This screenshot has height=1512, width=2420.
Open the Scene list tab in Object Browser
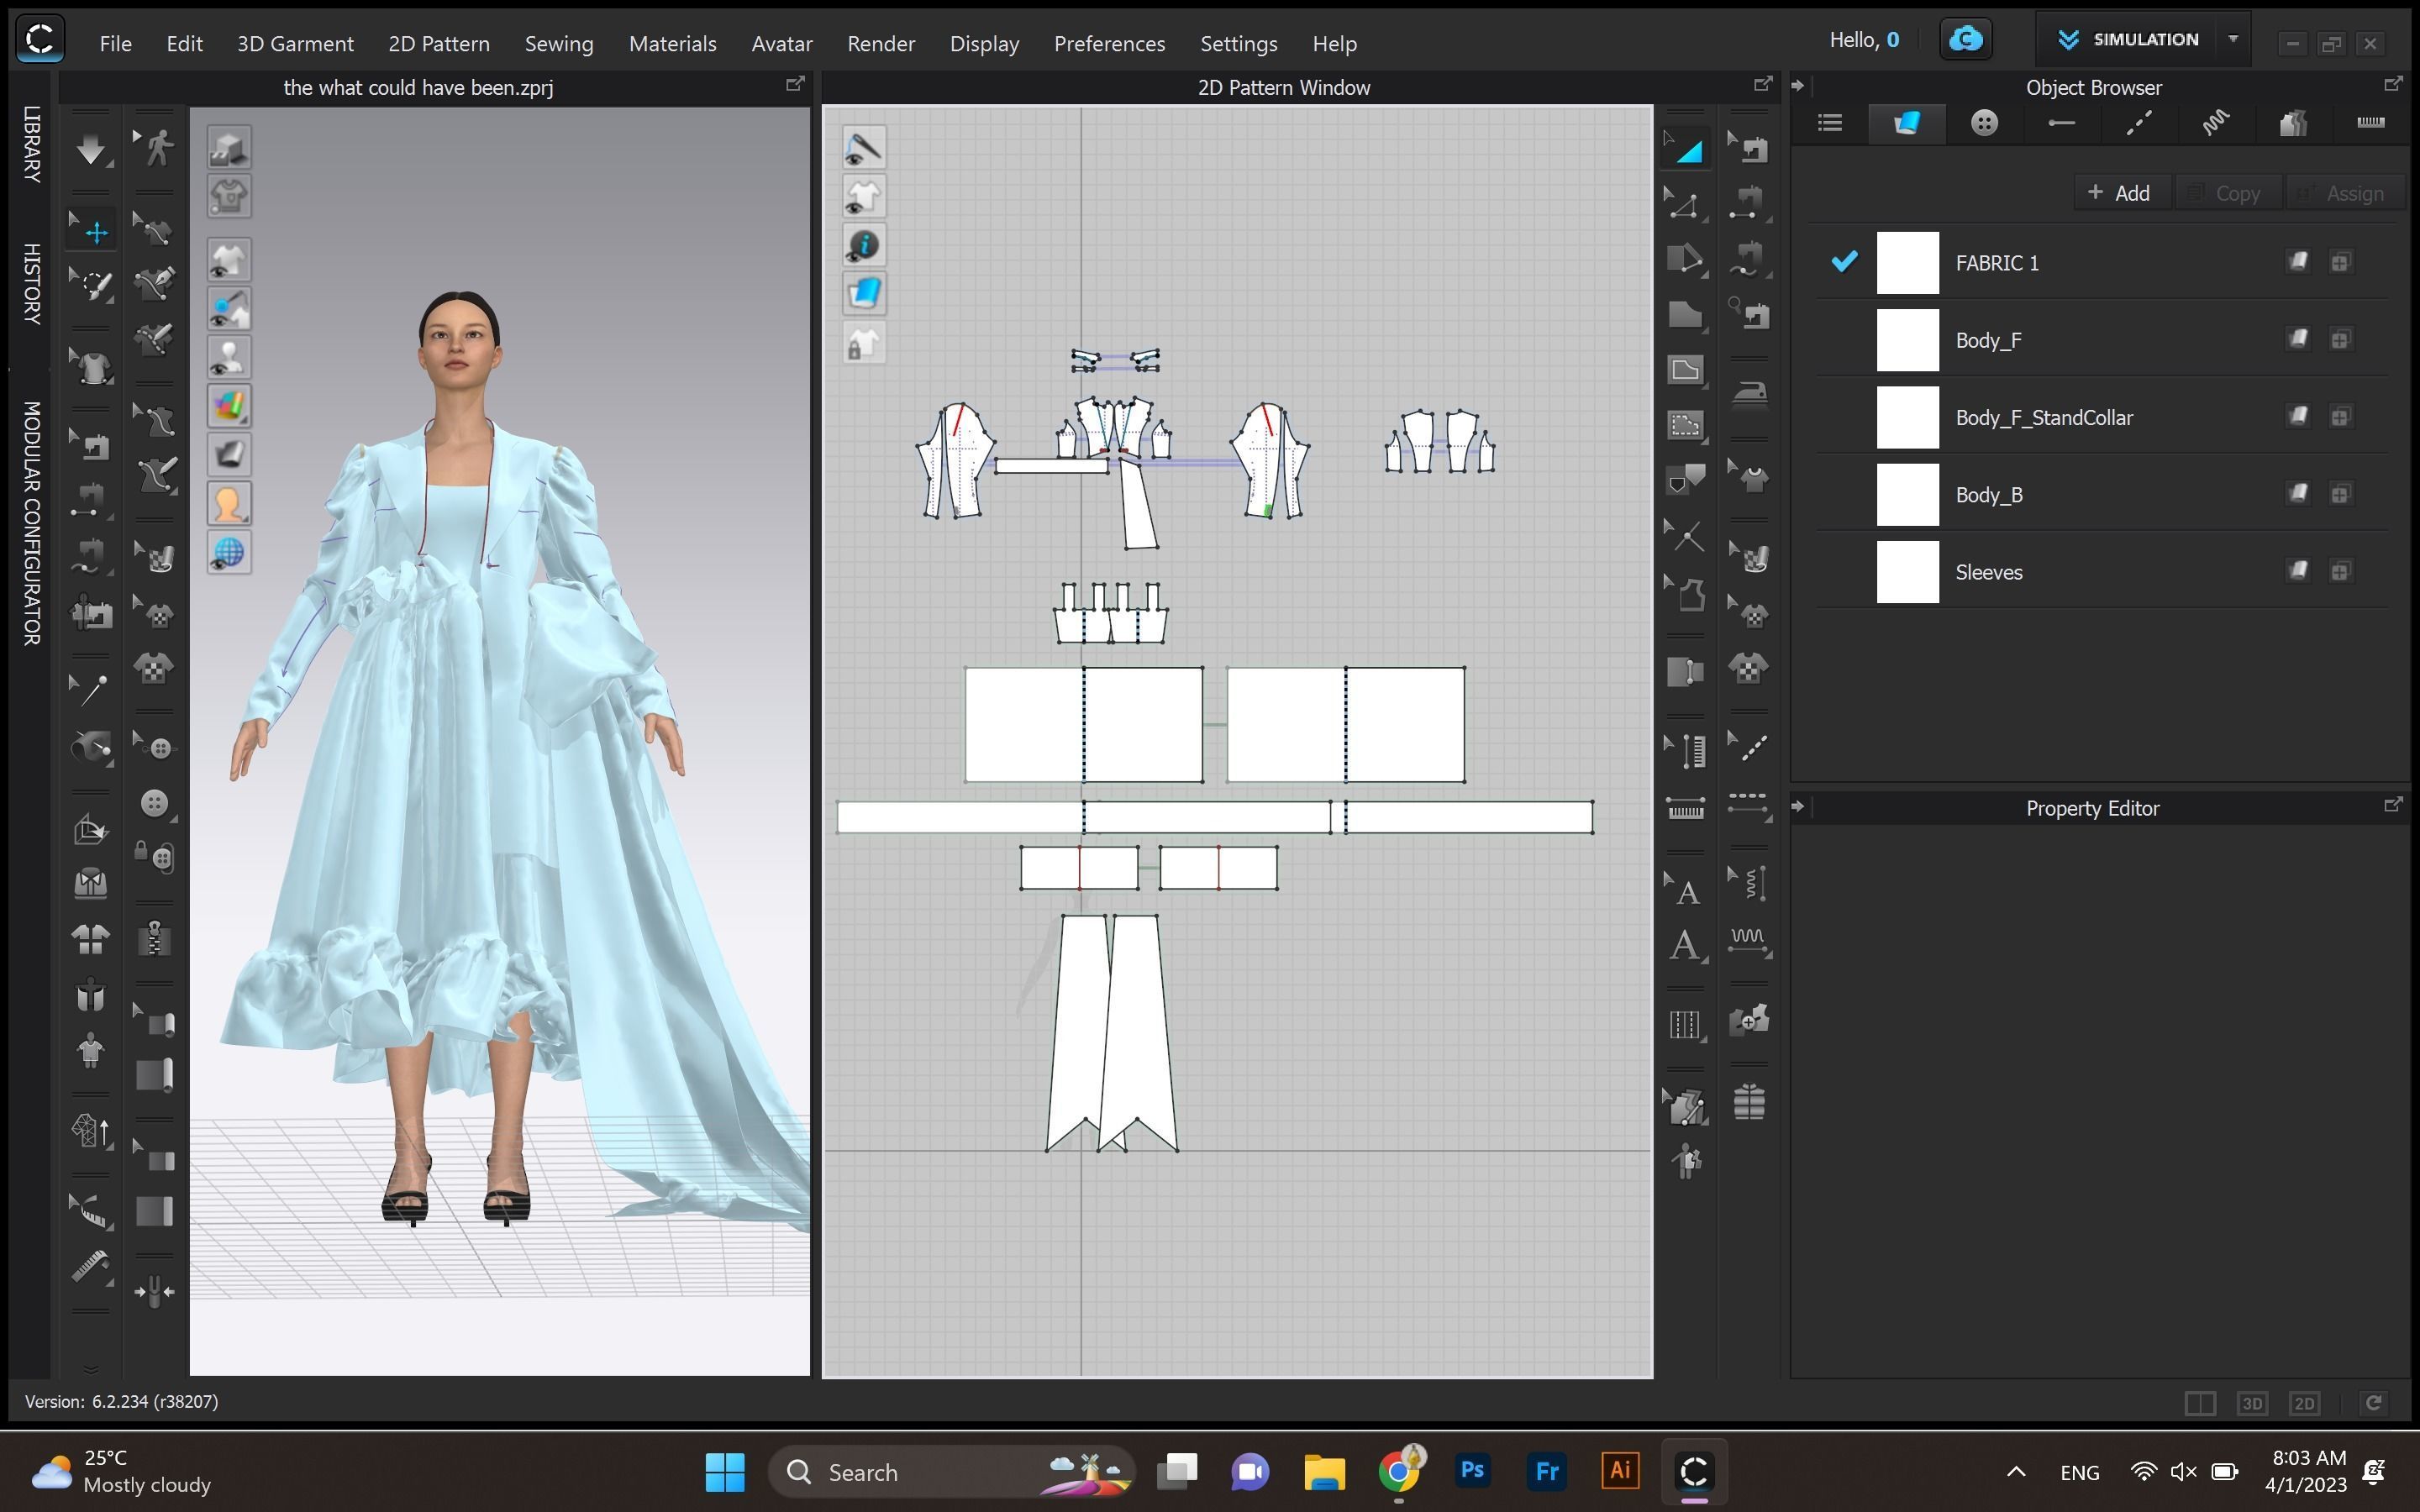click(1830, 123)
